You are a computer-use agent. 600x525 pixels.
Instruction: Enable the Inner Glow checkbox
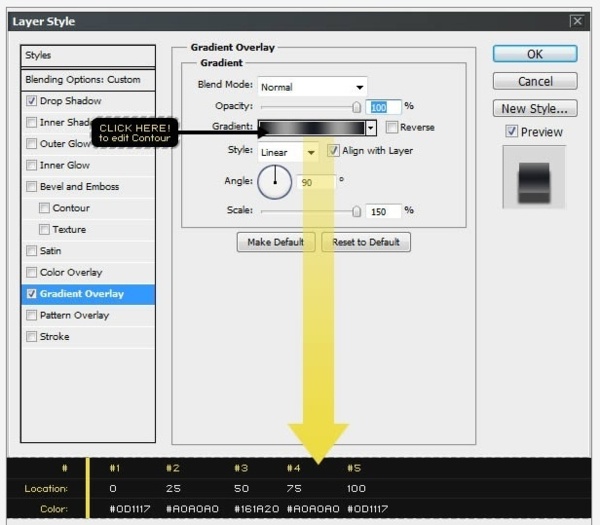click(31, 165)
